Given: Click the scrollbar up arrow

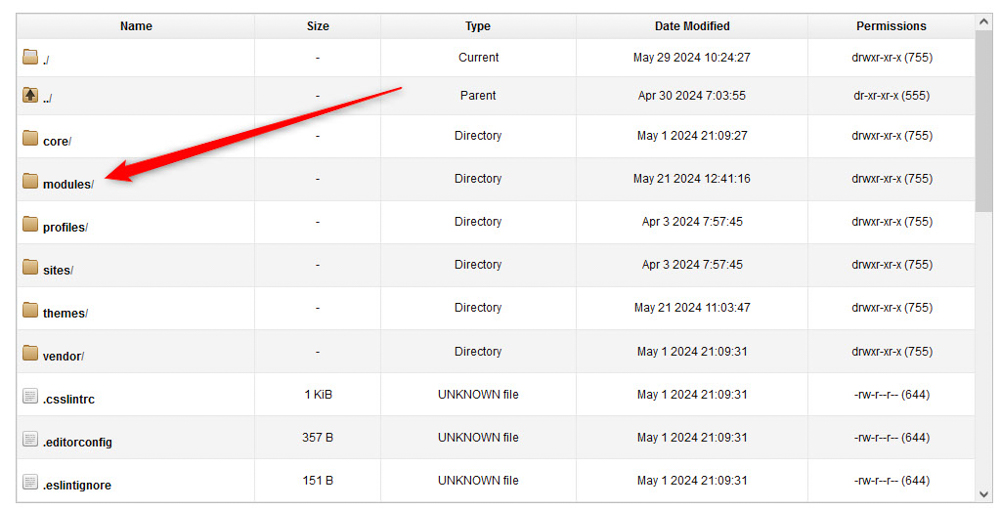Looking at the screenshot, I should 984,22.
